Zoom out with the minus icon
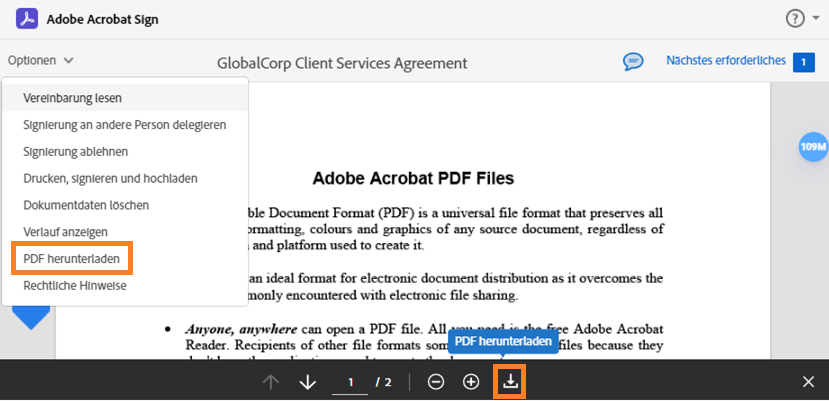This screenshot has height=401, width=829. tap(436, 382)
